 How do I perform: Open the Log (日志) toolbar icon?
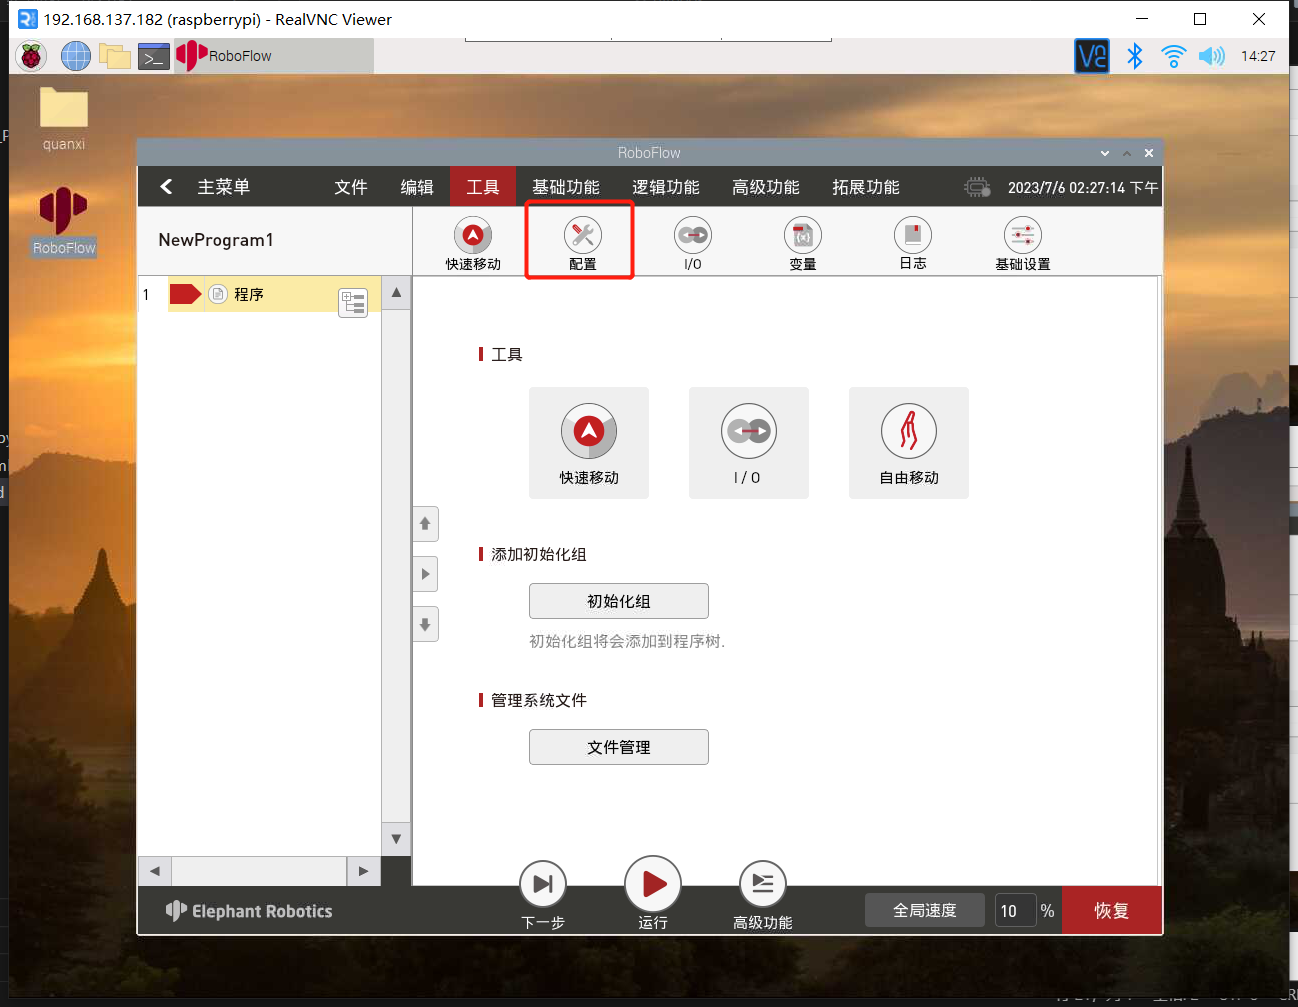912,237
